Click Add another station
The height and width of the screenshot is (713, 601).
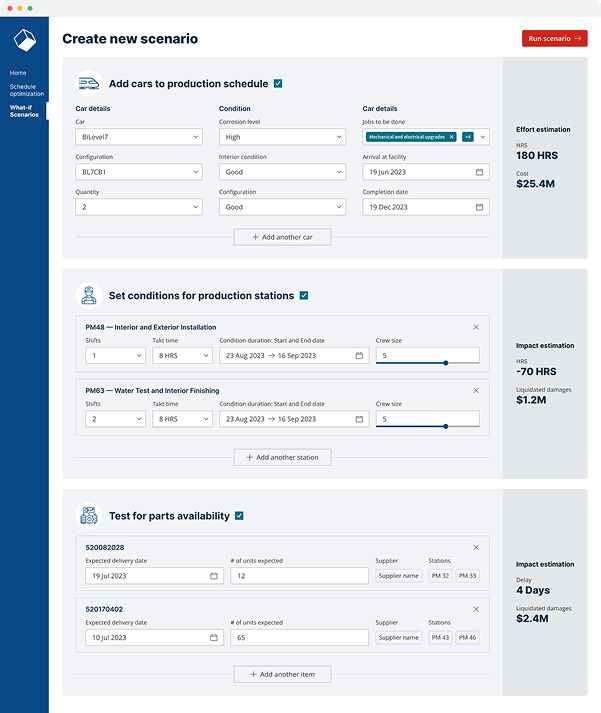(282, 457)
